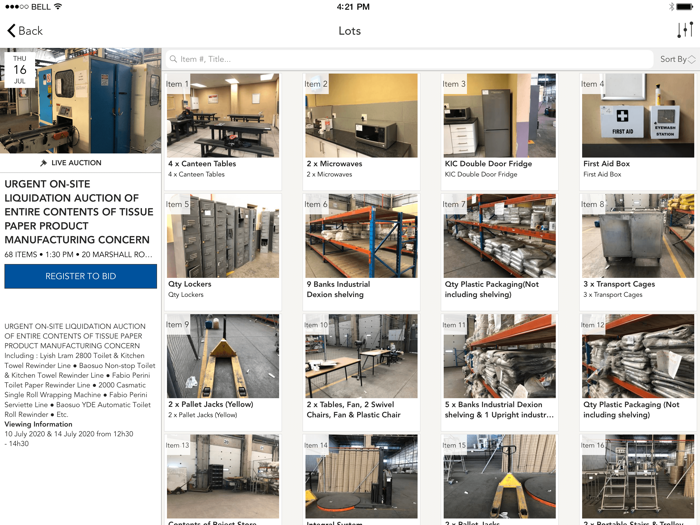
Task: Open the 4 x Canteen Tables thumbnail
Action: 223,116
